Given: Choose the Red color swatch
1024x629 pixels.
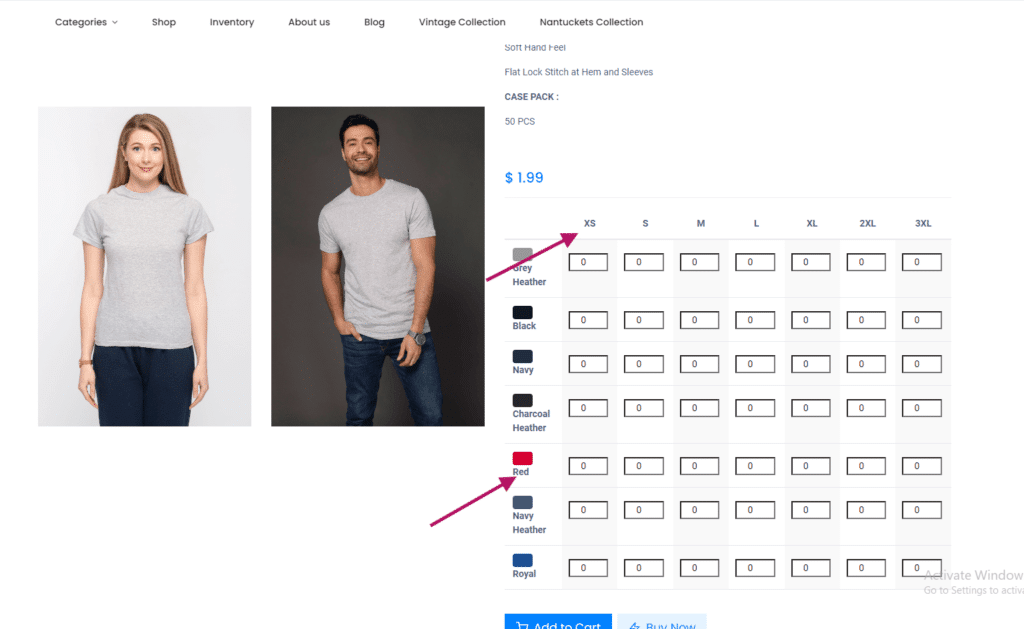Looking at the screenshot, I should 522,458.
